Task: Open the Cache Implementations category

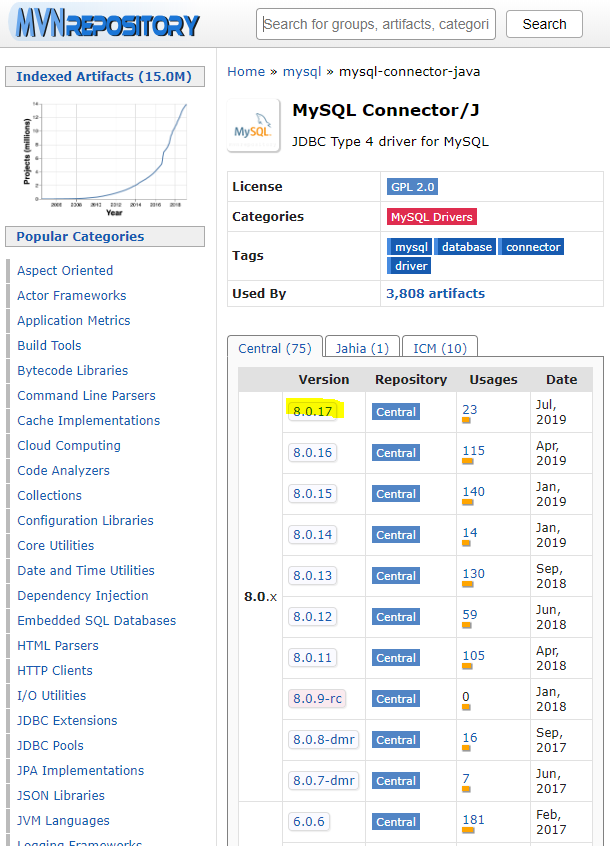Action: (88, 420)
